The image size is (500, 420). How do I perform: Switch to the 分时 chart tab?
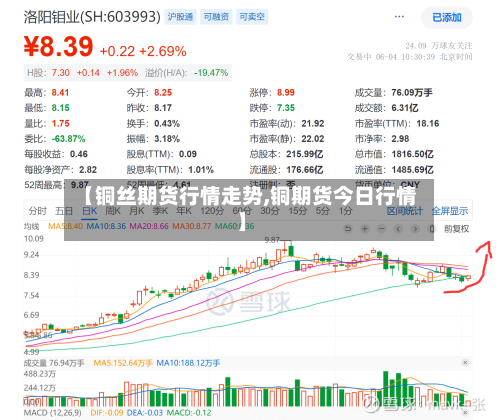[x=37, y=211]
